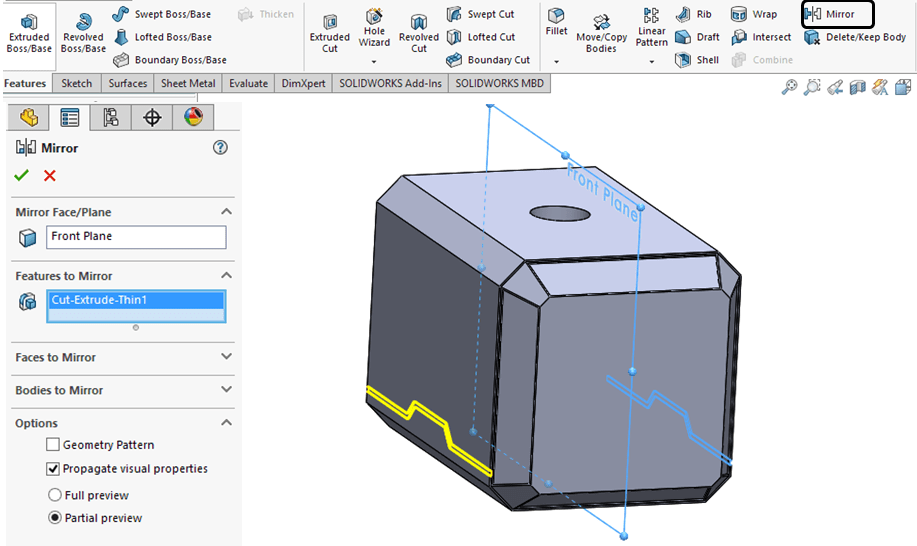
Task: Click the Extruded Cut icon
Action: click(329, 21)
